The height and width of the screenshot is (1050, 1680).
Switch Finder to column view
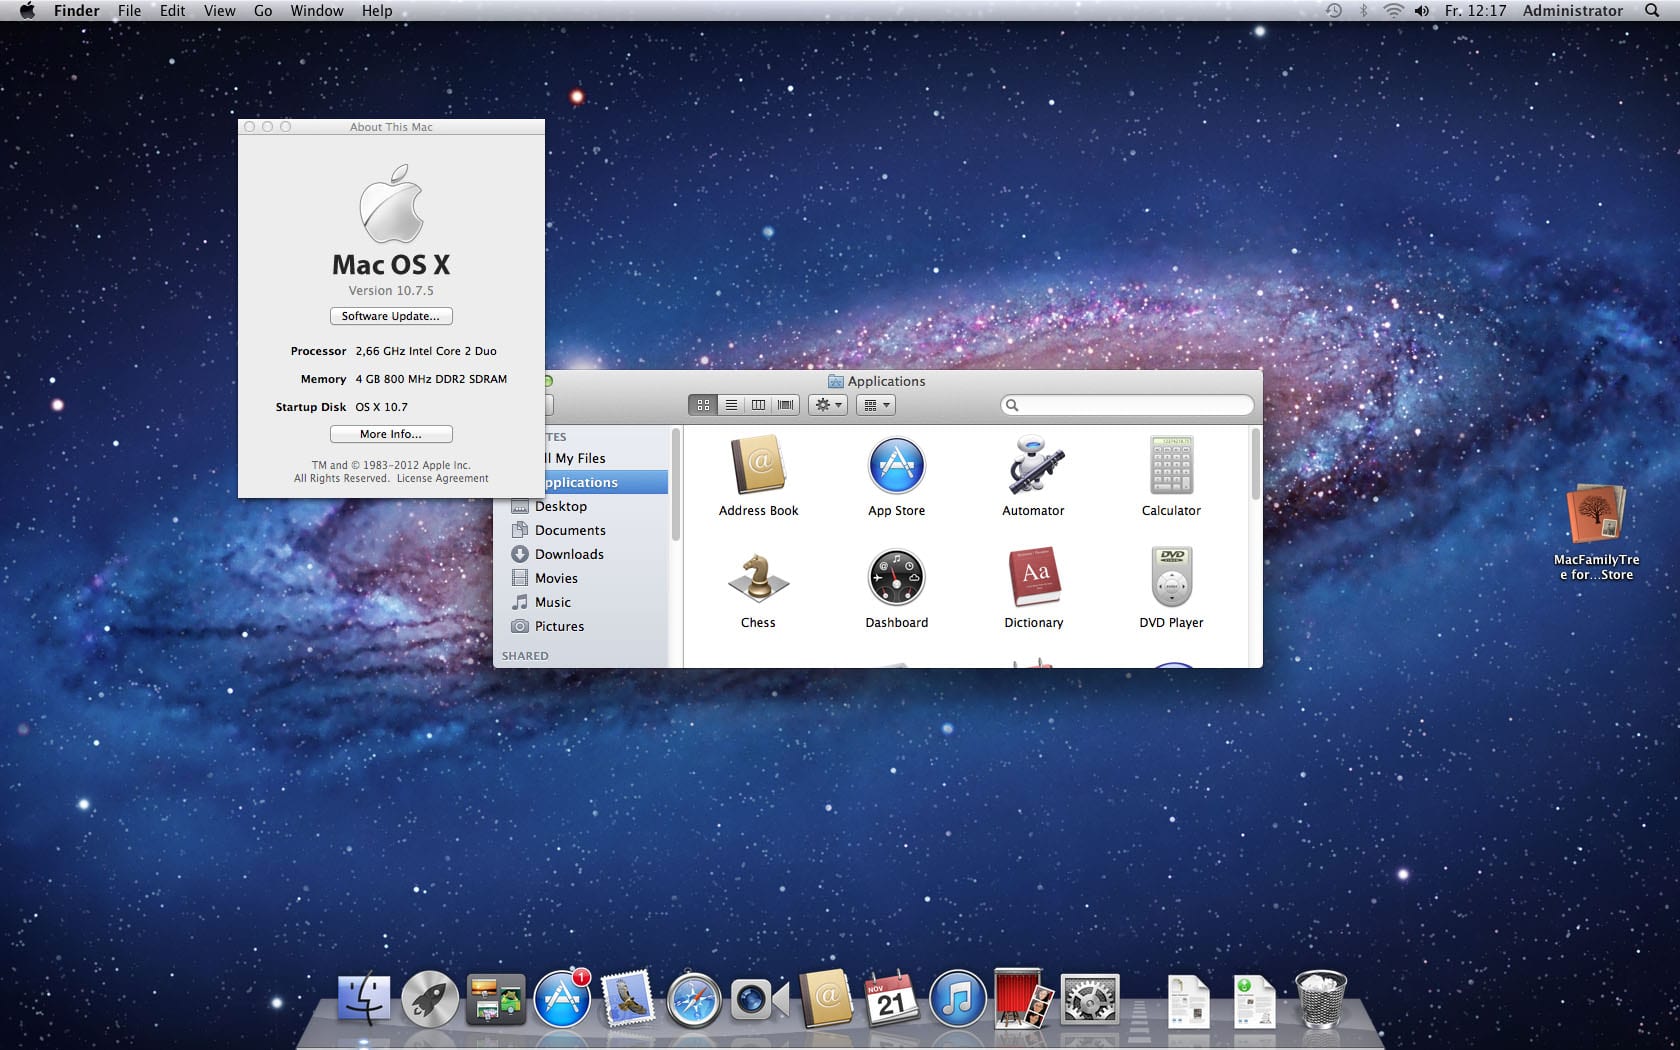point(758,405)
